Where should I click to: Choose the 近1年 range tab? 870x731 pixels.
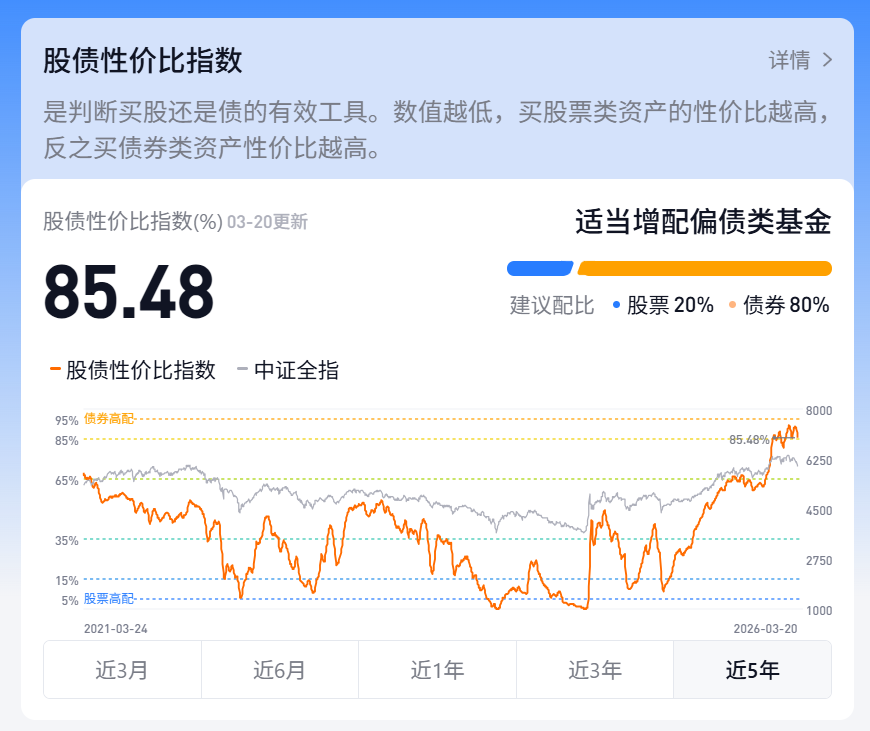click(437, 670)
